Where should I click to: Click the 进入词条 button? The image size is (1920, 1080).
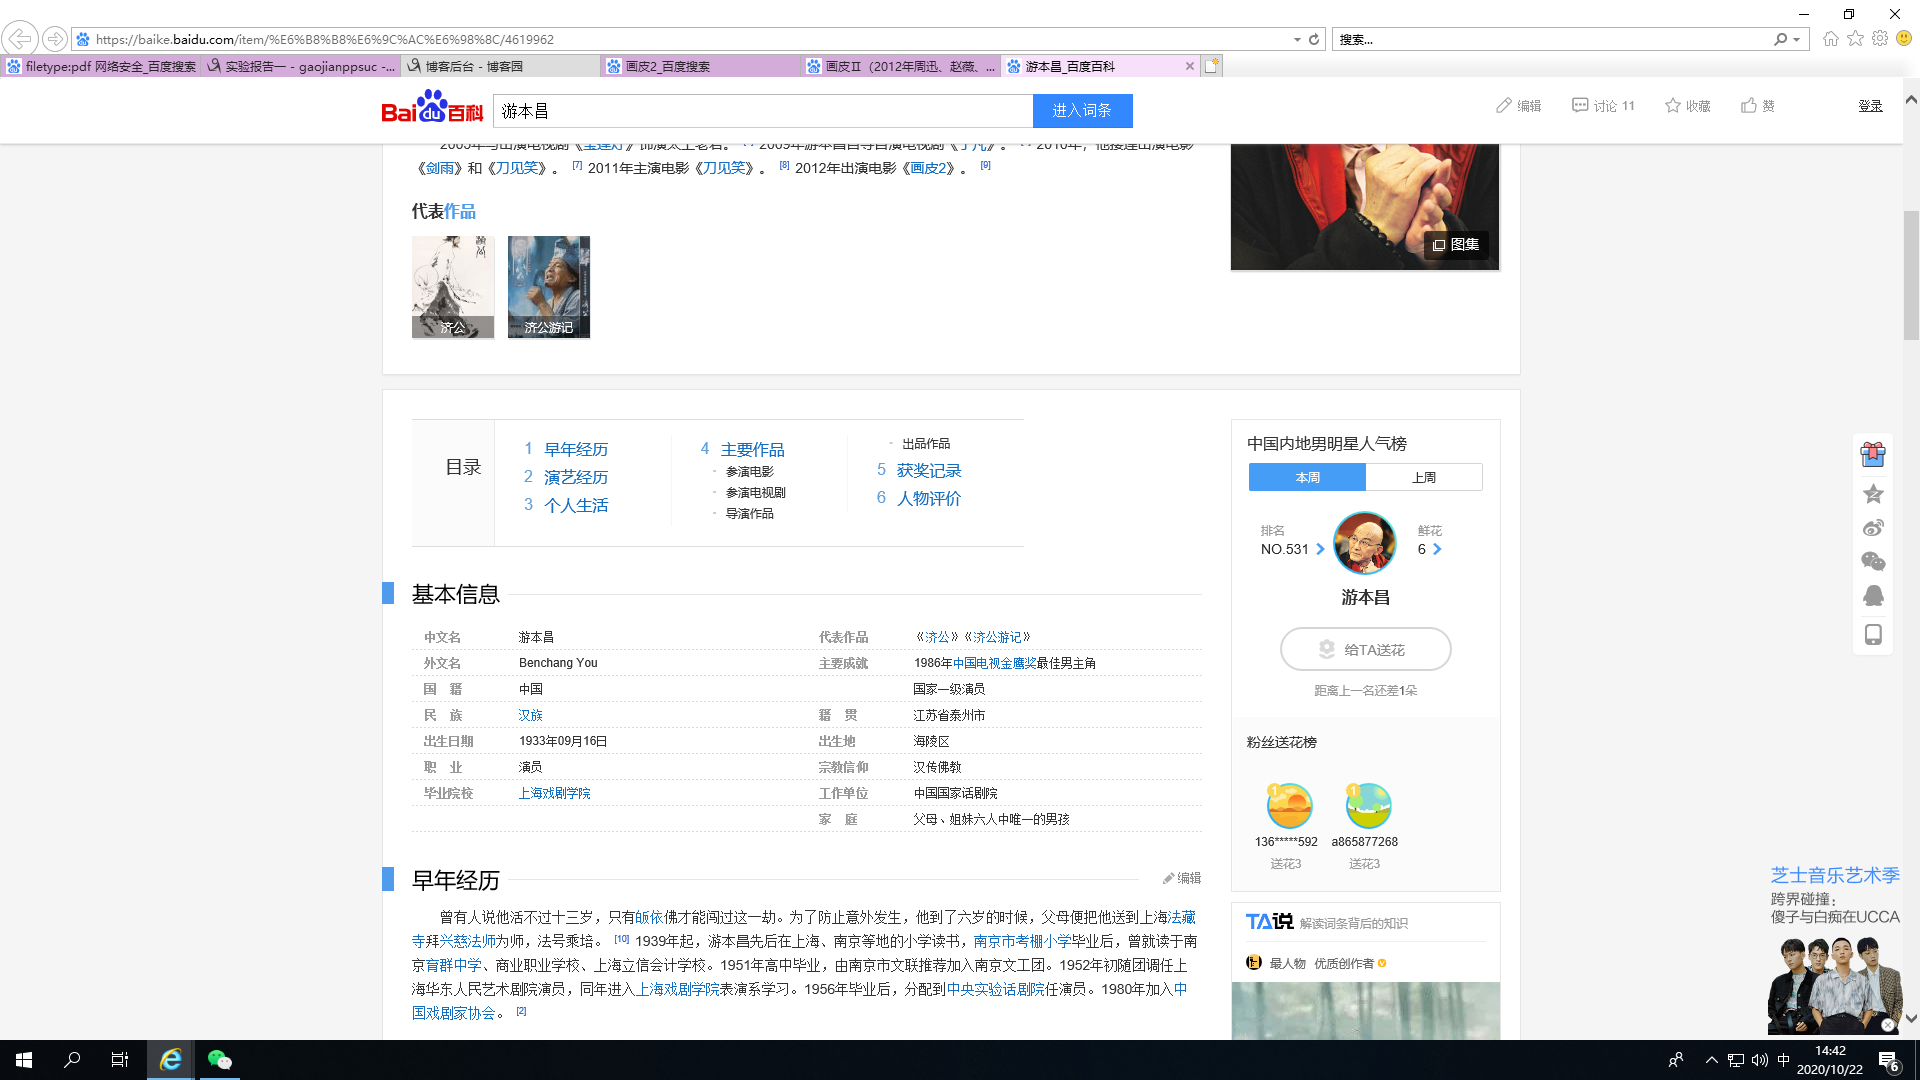1082,111
